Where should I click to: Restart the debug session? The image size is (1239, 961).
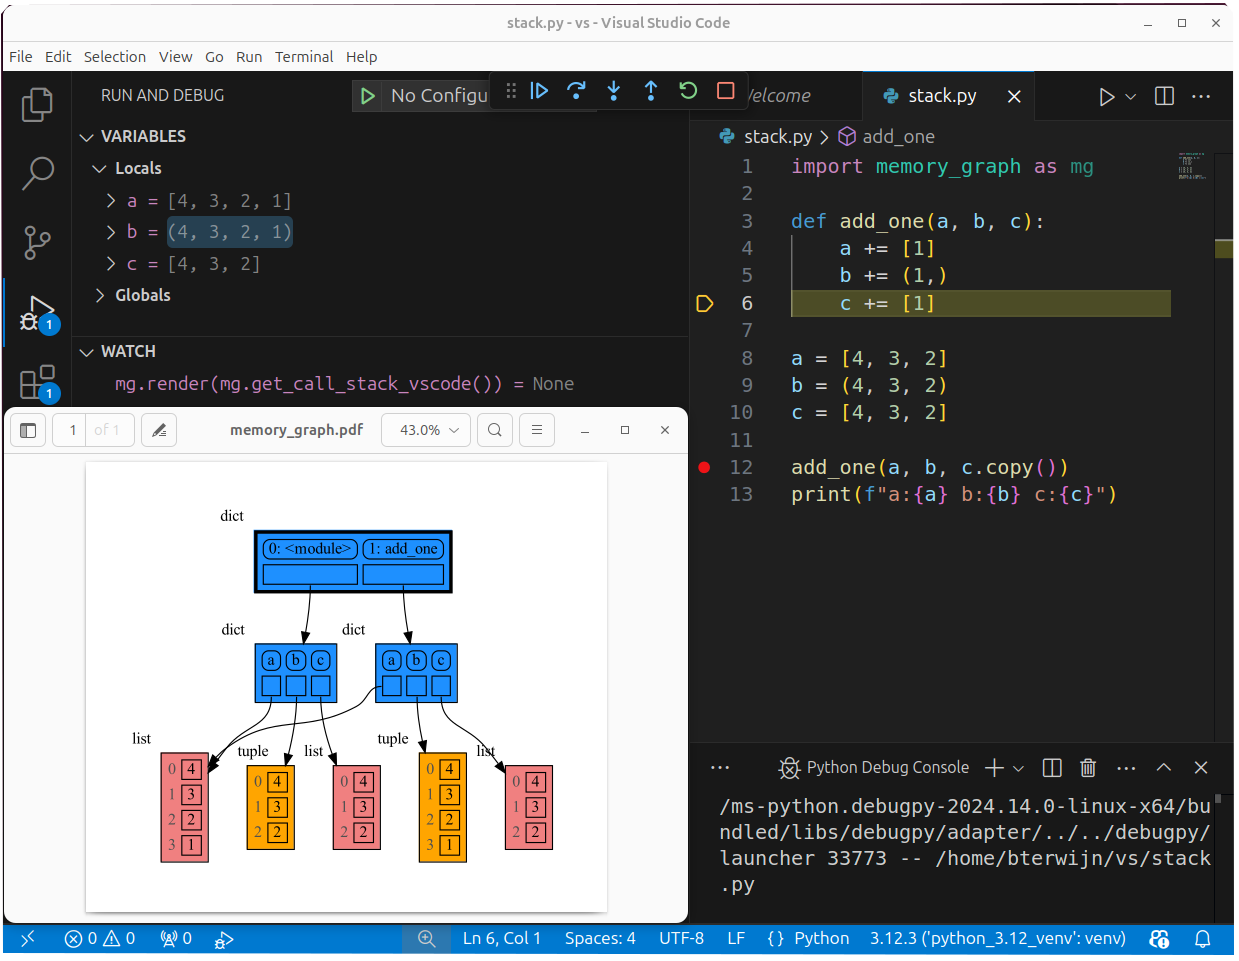click(688, 90)
